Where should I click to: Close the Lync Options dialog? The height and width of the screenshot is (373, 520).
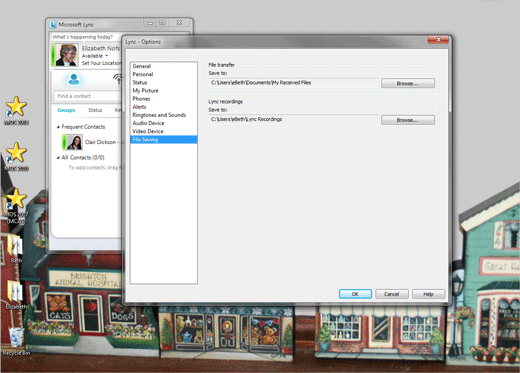click(438, 40)
